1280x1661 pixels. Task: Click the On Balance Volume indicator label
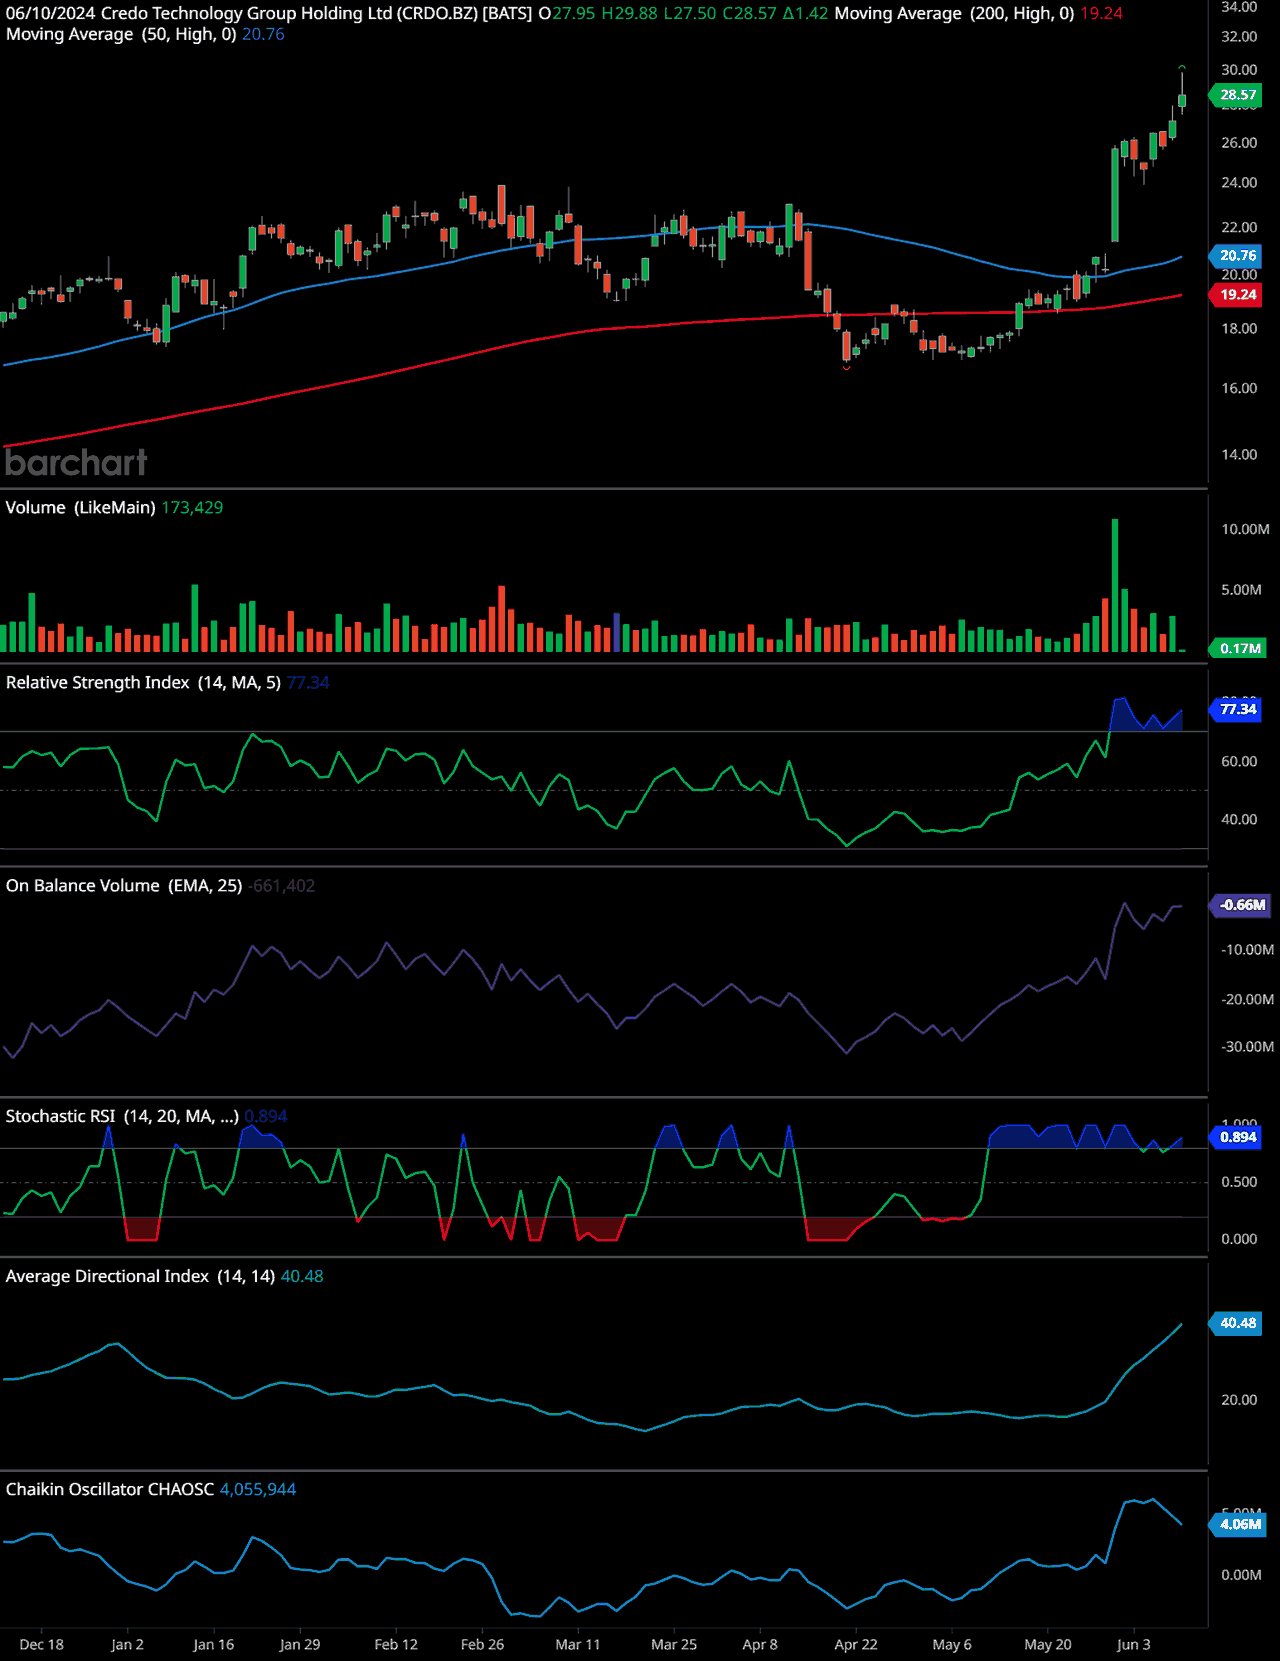pos(124,885)
